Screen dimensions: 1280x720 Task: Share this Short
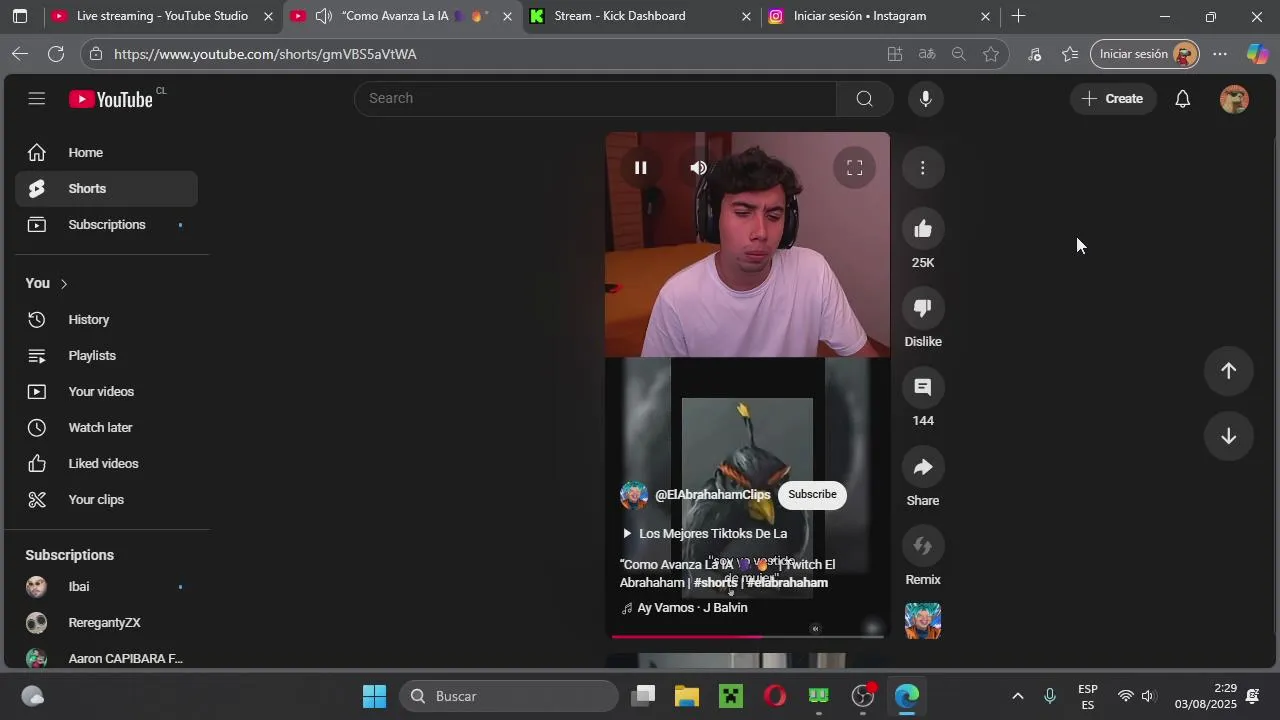pos(923,467)
